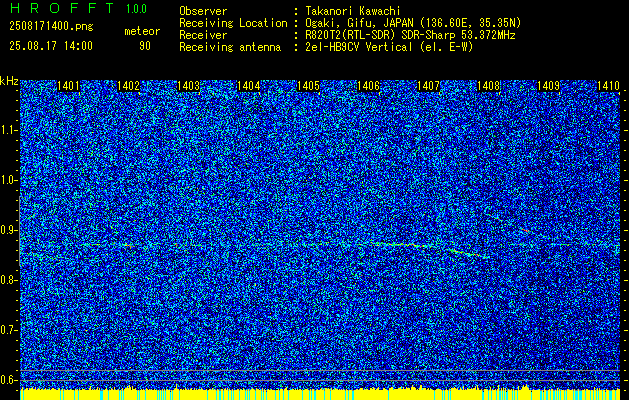The image size is (629, 400).
Task: Click the Receiver label
Action: coord(203,35)
